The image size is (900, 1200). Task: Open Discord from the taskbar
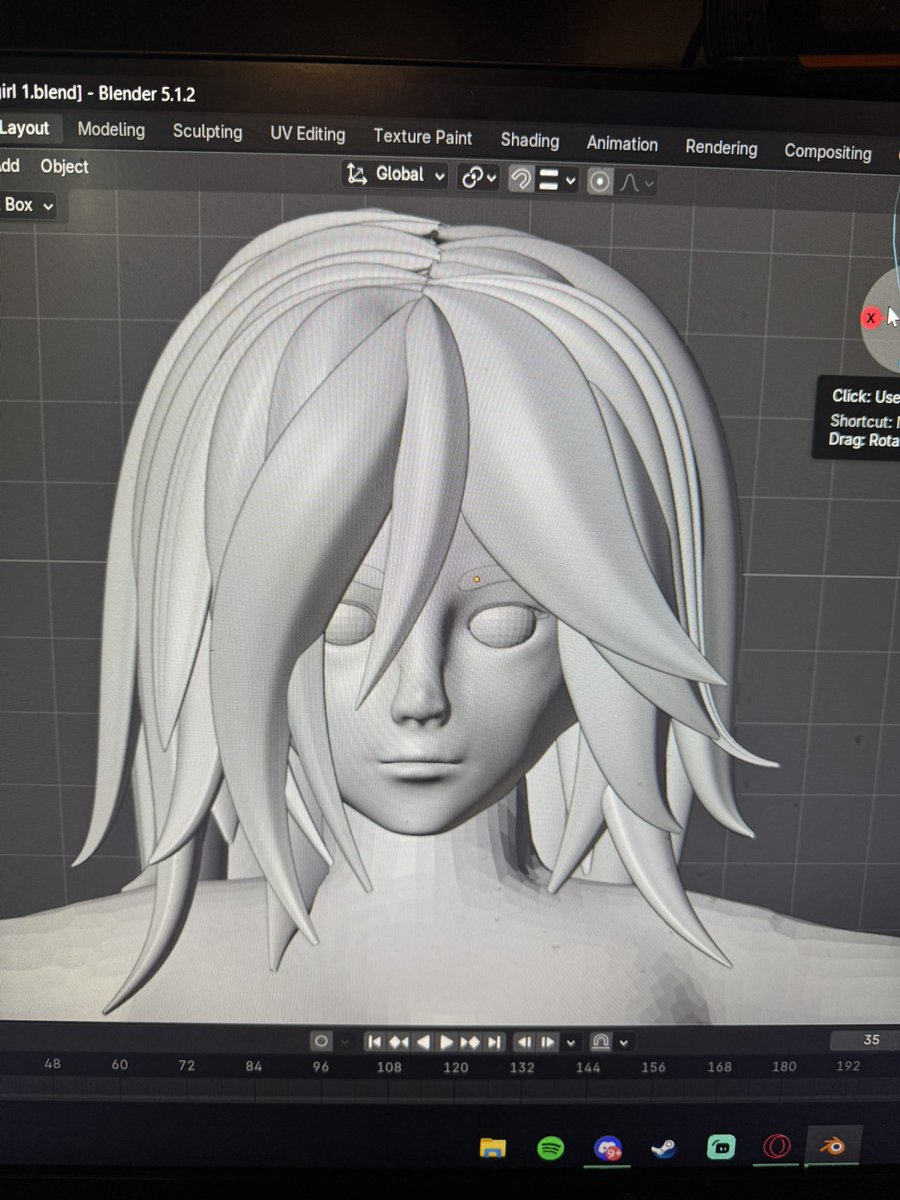pyautogui.click(x=608, y=1148)
